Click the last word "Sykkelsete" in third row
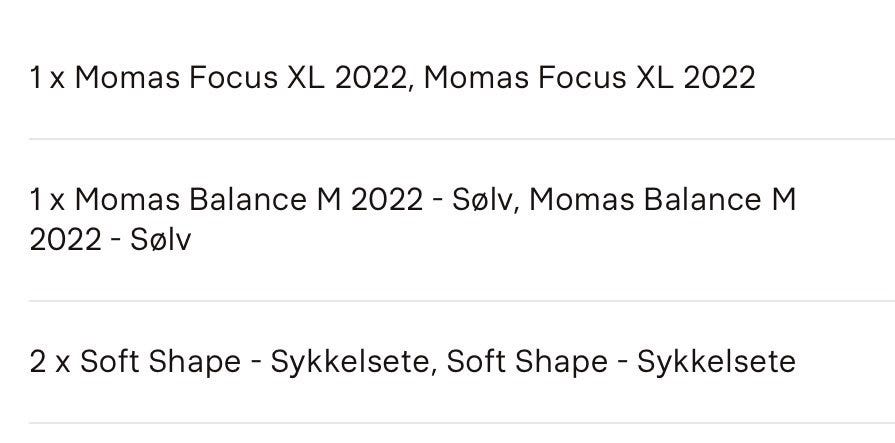The height and width of the screenshot is (443, 895). coord(716,361)
